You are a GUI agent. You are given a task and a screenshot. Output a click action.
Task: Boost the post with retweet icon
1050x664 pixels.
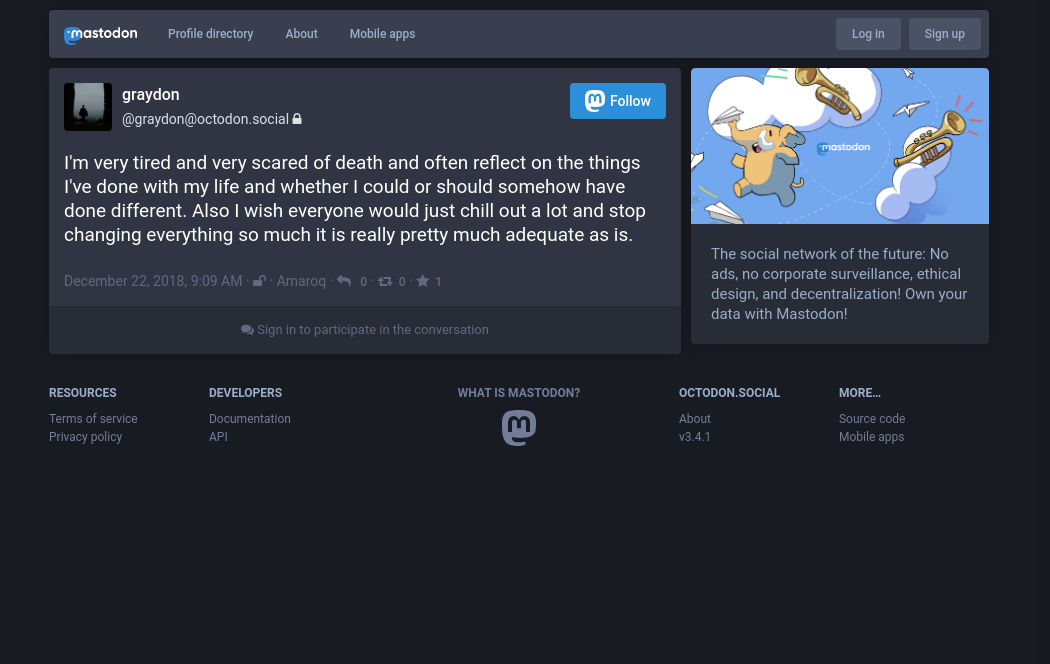pos(385,282)
